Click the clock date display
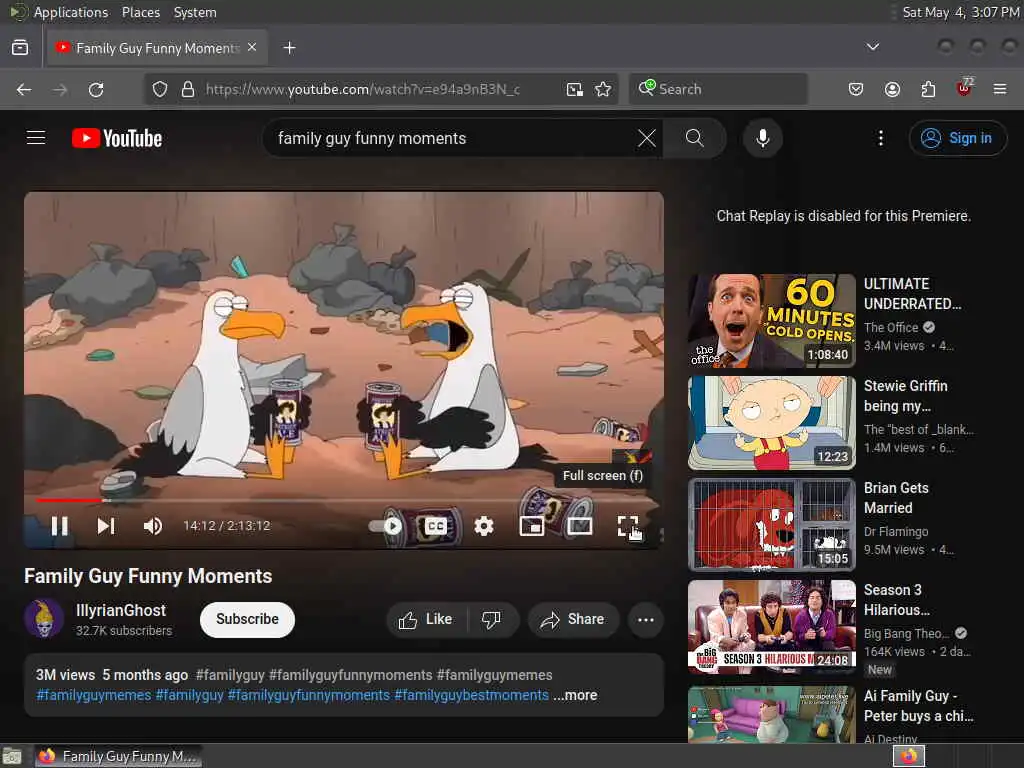Image resolution: width=1024 pixels, height=768 pixels. [x=961, y=12]
